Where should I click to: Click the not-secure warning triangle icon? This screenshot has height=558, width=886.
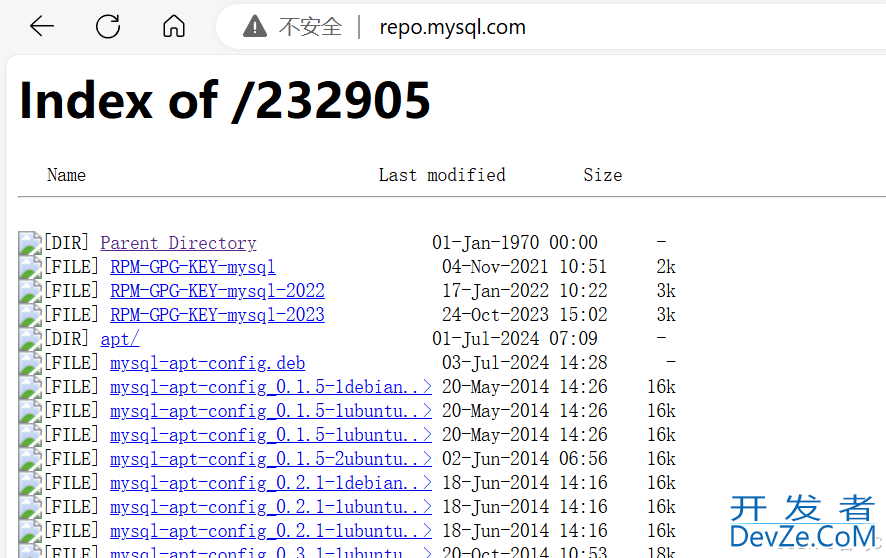pos(255,27)
